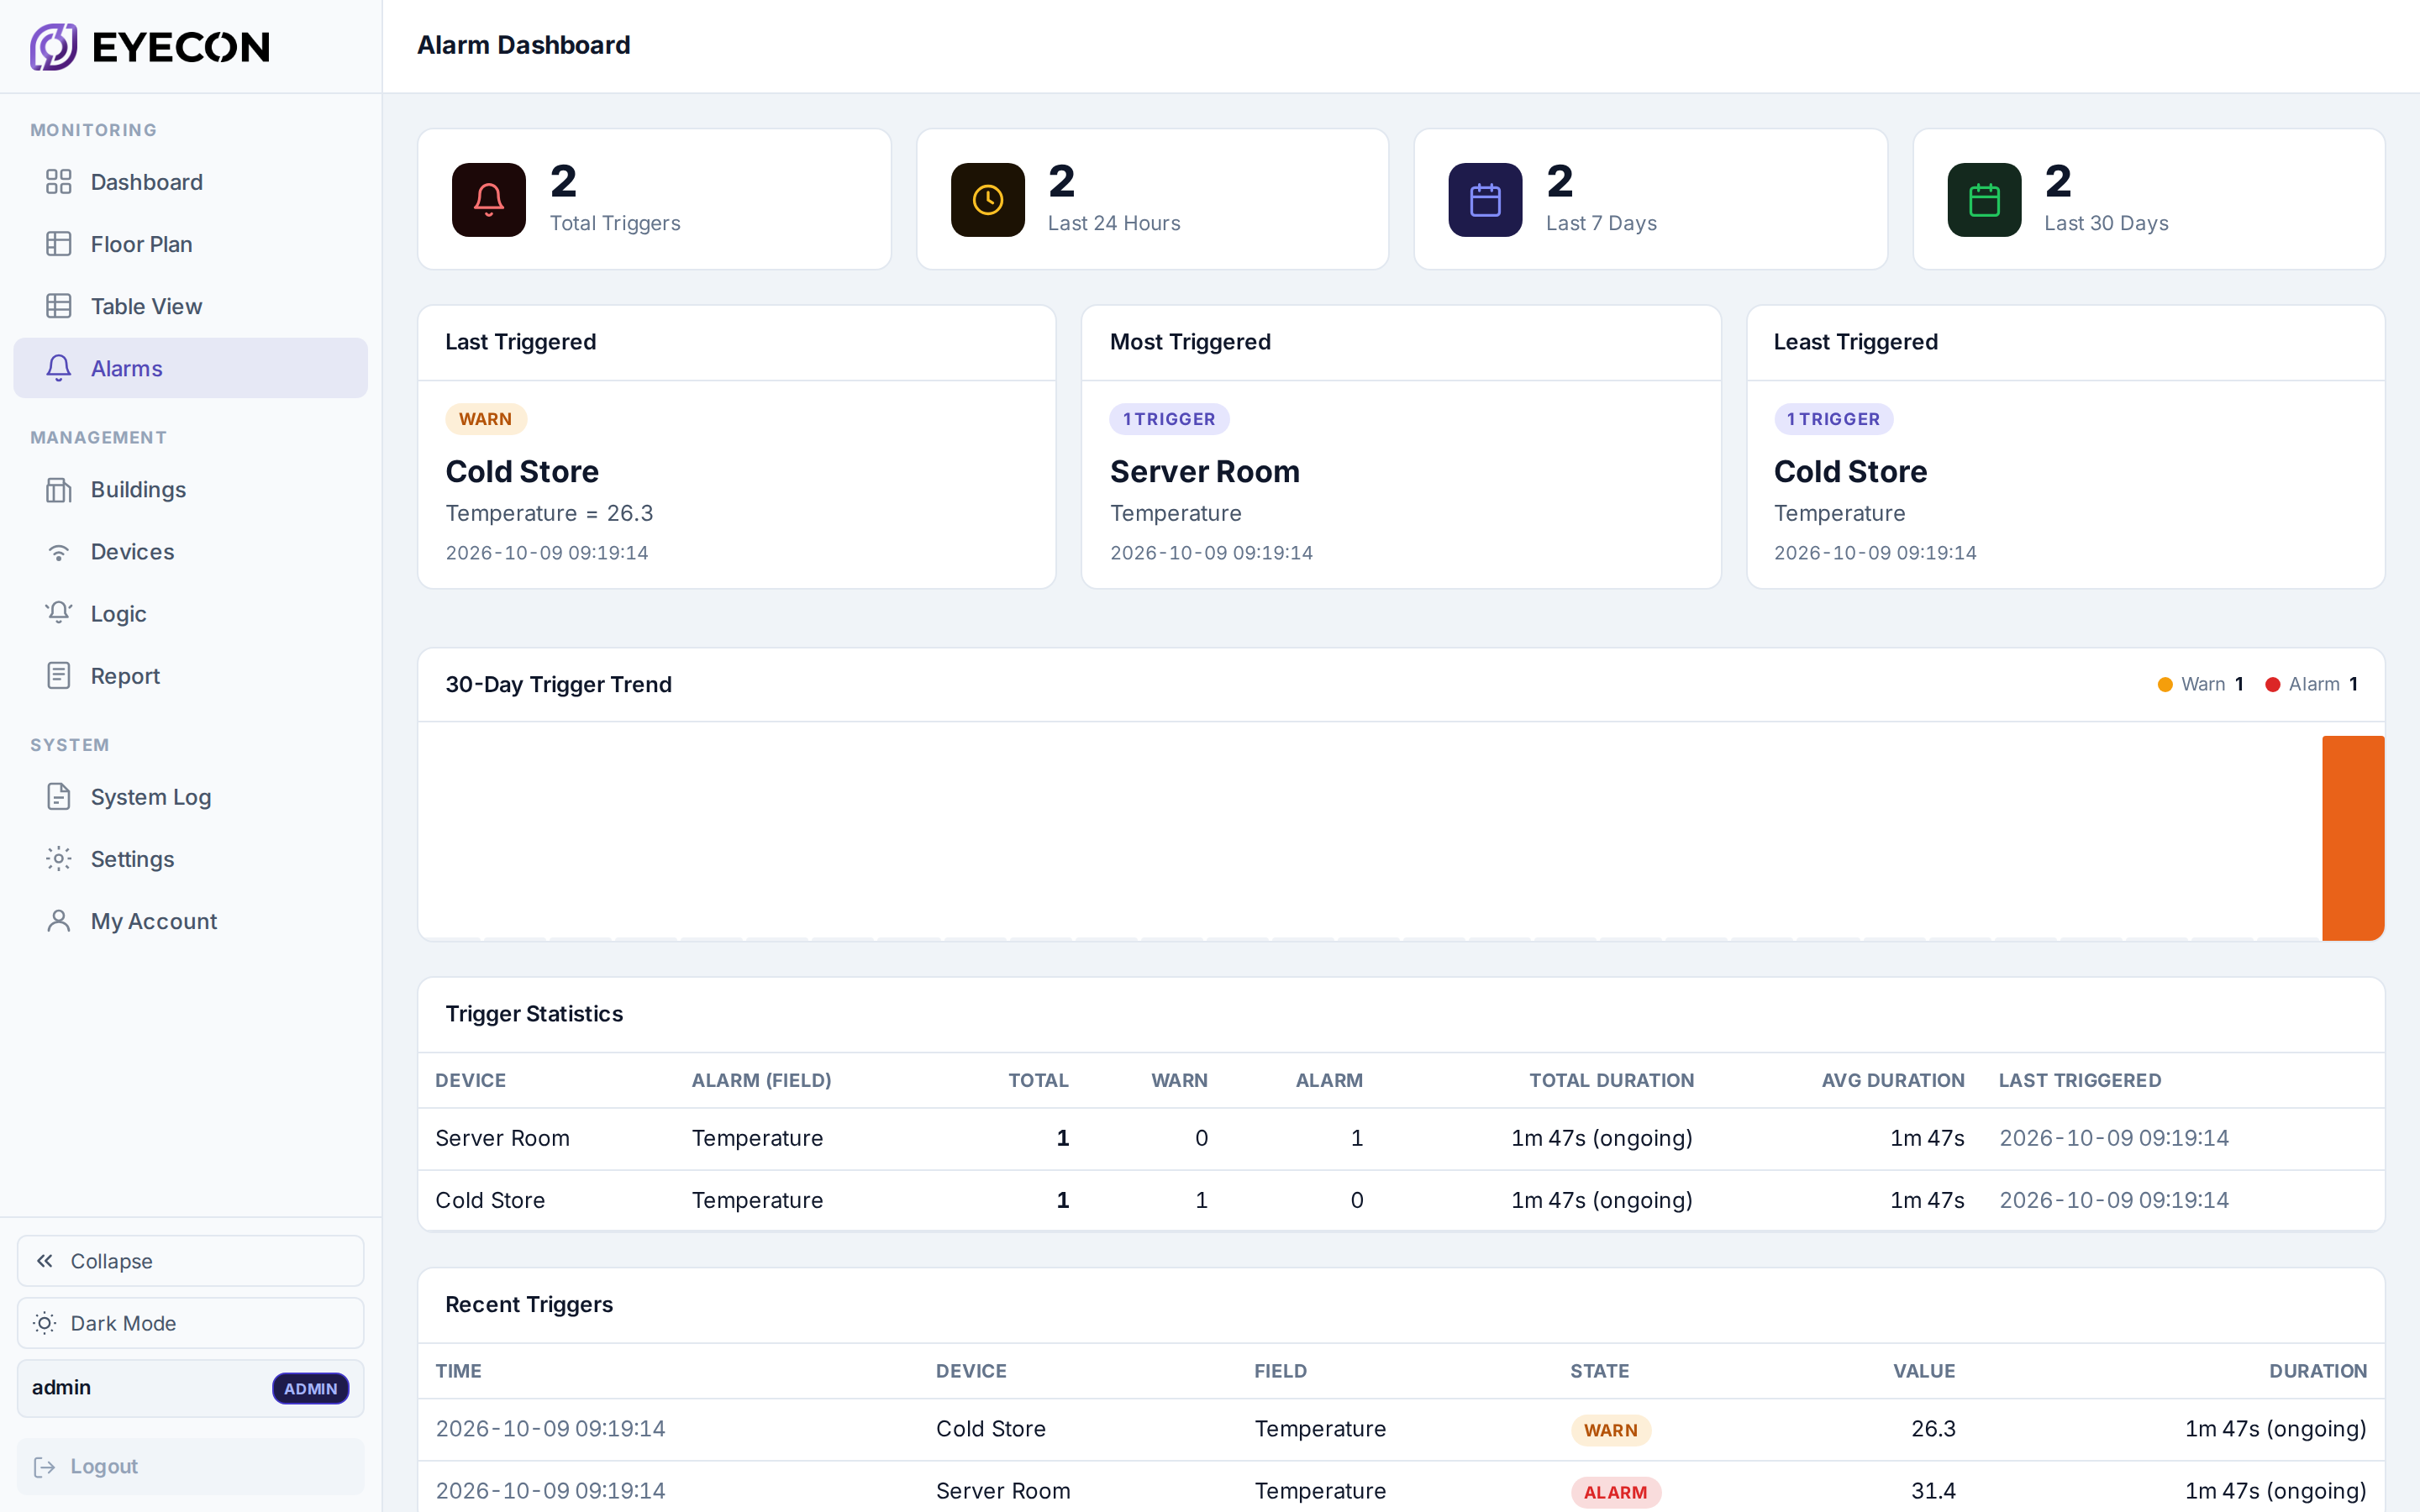This screenshot has width=2420, height=1512.
Task: Click Server Room in Most Triggered card
Action: point(1205,471)
